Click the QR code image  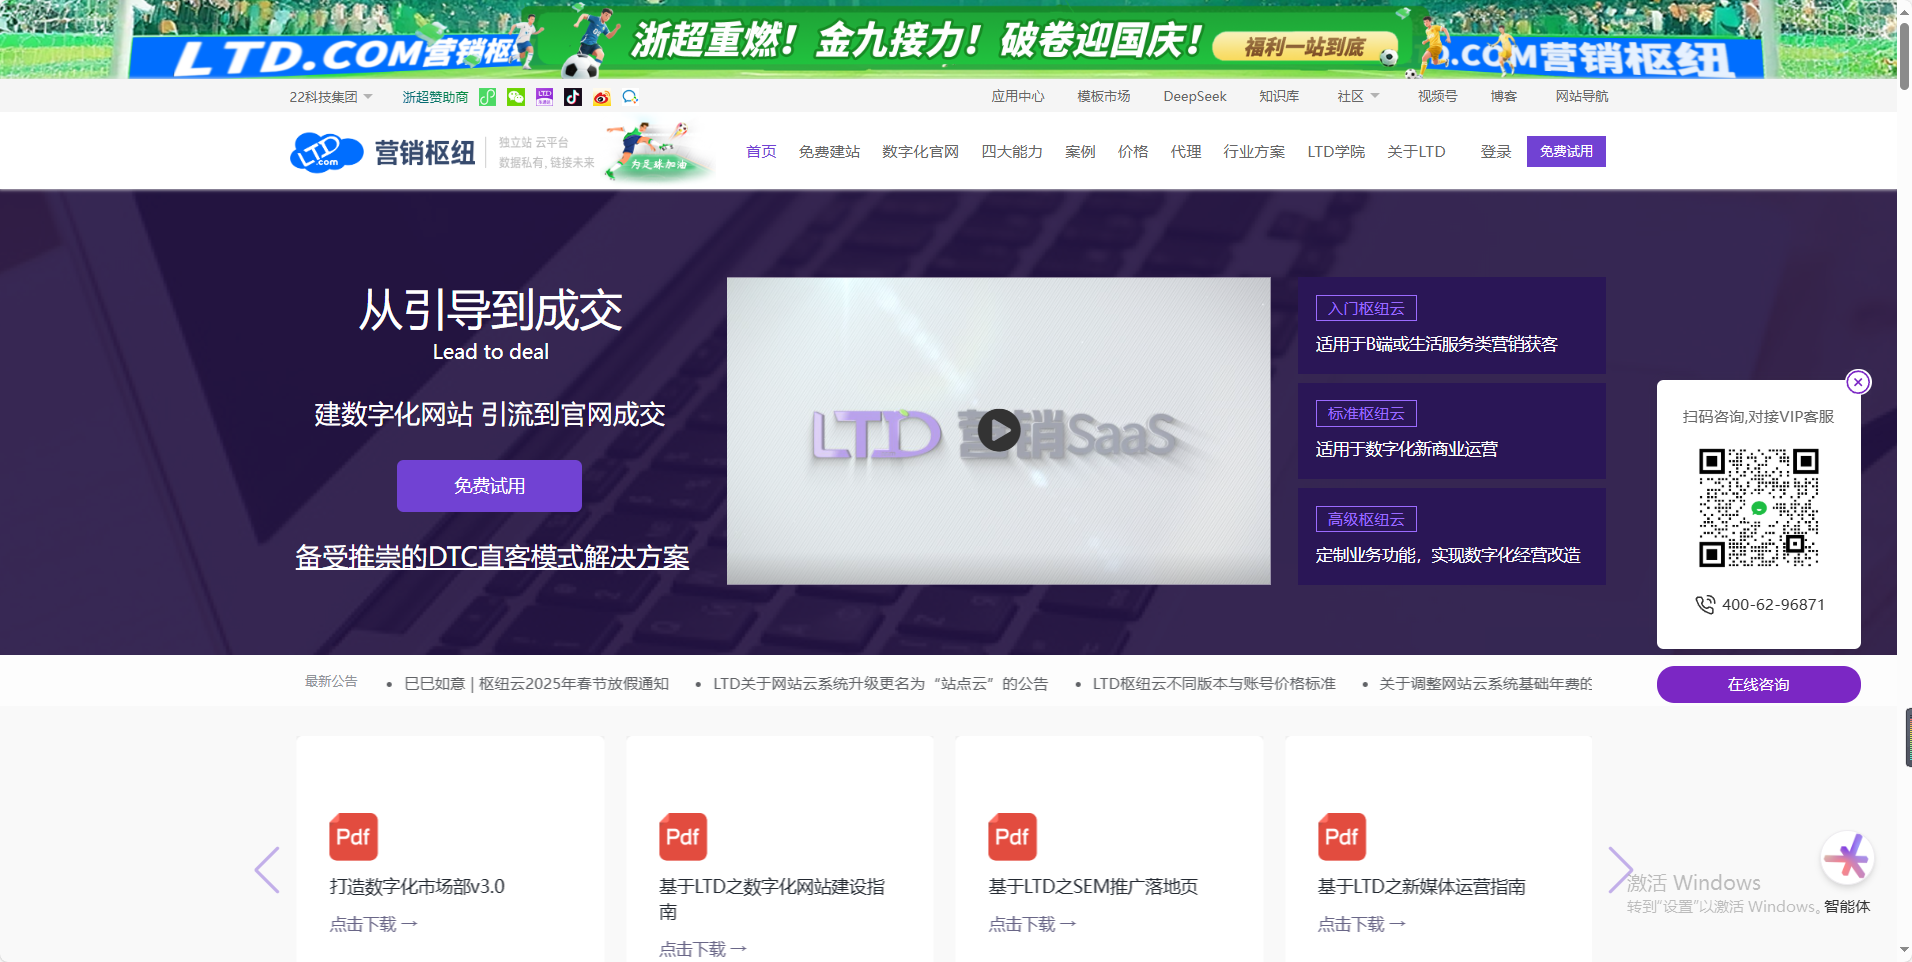(x=1758, y=508)
